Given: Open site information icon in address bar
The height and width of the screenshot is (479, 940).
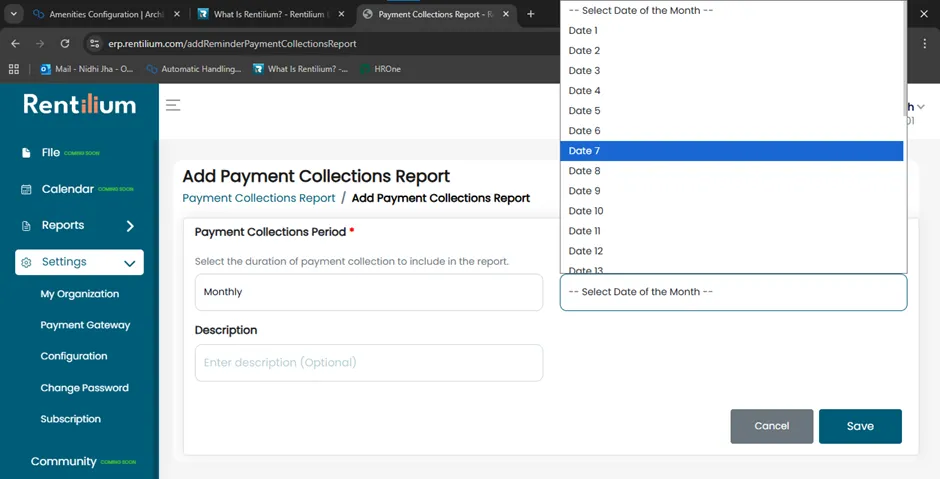Looking at the screenshot, I should click(94, 44).
